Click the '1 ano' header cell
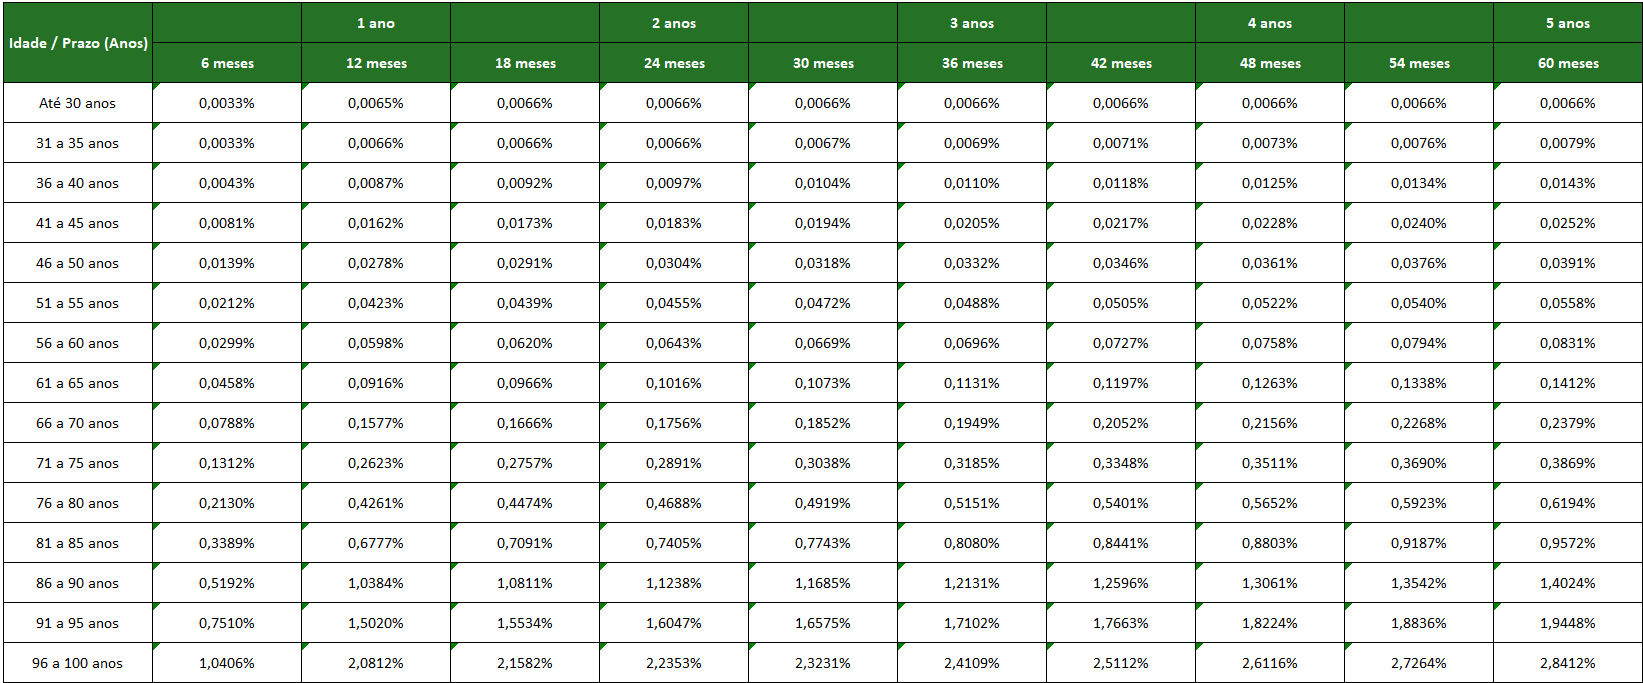Viewport: 1643px width, 683px height. click(x=376, y=23)
